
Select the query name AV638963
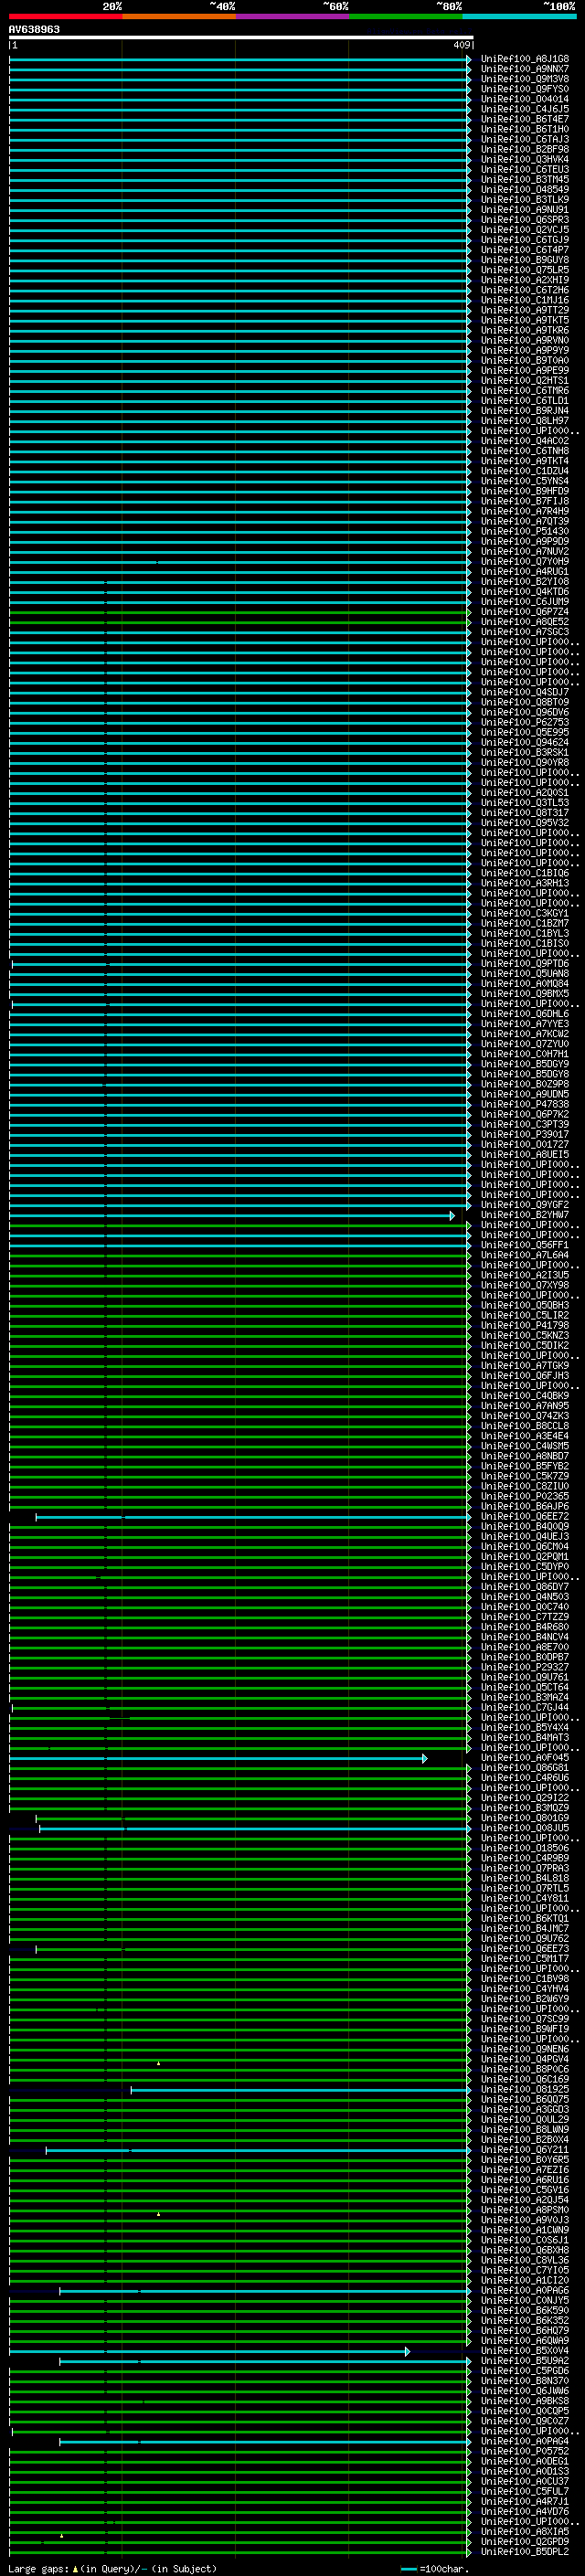pos(34,29)
